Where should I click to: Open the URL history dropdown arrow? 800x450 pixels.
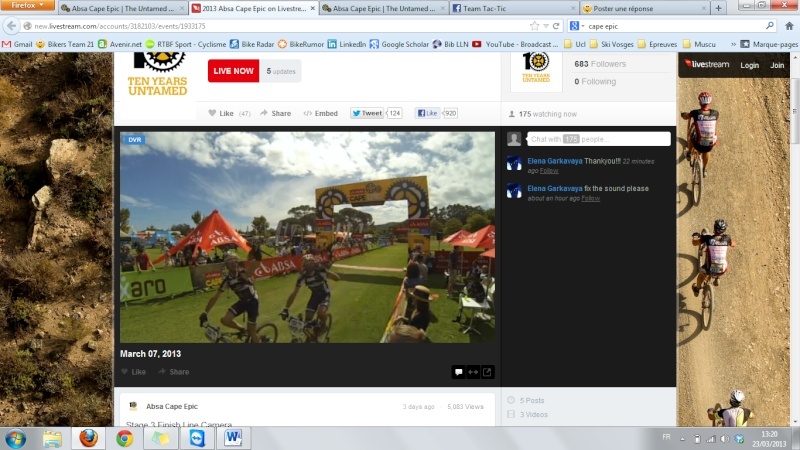[x=545, y=26]
